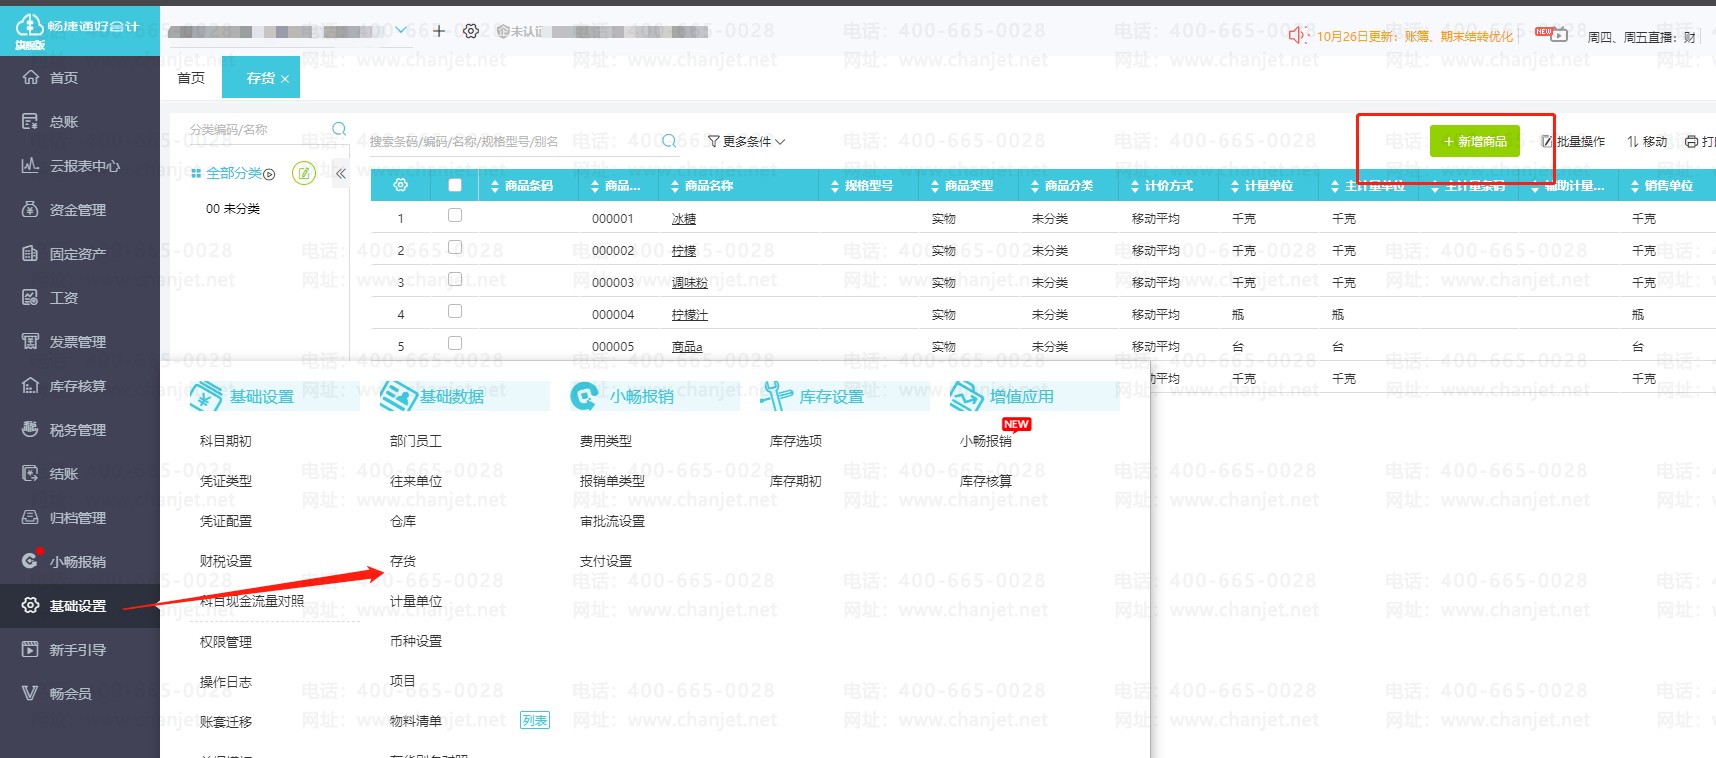Expand the 更多条件 filter dropdown

point(746,142)
